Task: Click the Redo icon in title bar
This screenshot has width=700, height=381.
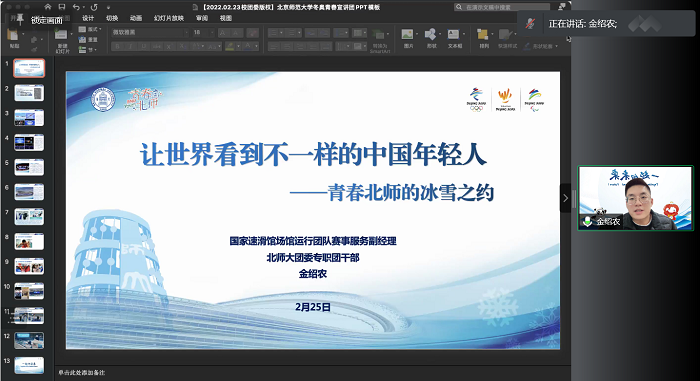Action: click(94, 7)
